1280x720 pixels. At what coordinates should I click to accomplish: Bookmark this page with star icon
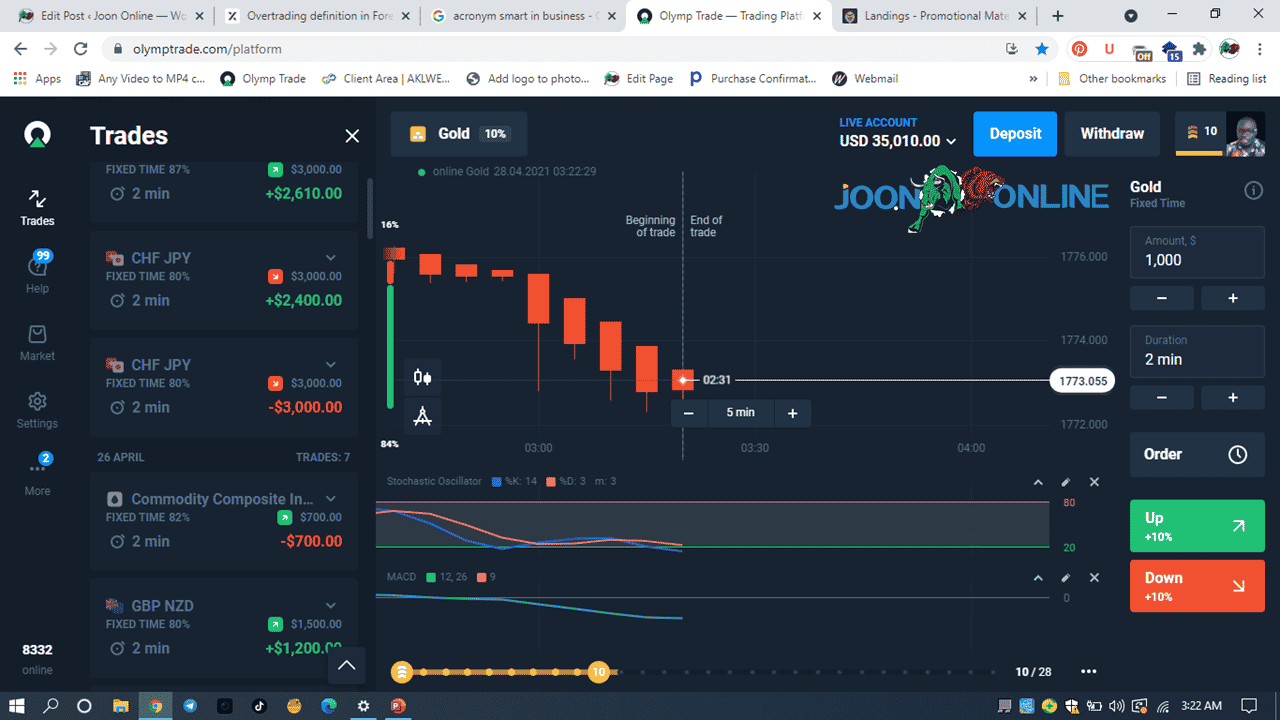(x=1042, y=49)
